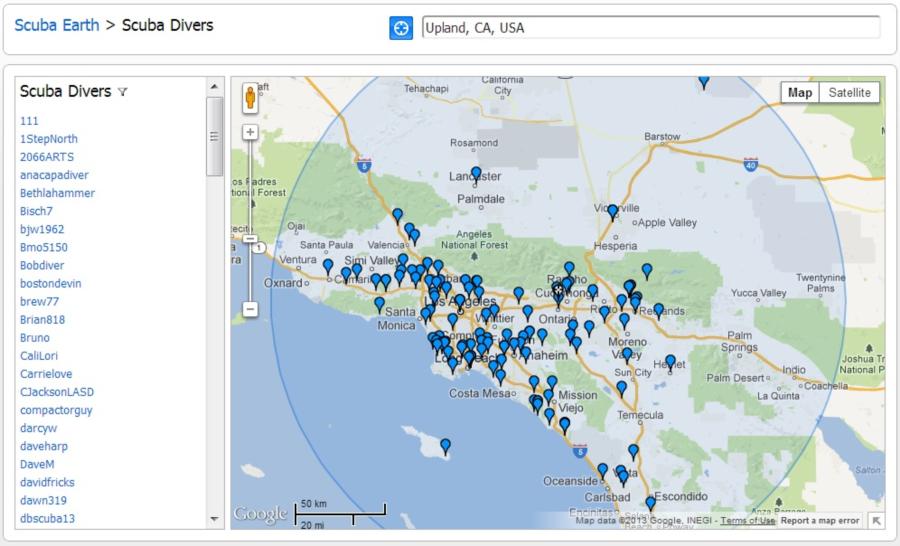The width and height of the screenshot is (900, 546).
Task: Click the location search field
Action: (x=651, y=28)
